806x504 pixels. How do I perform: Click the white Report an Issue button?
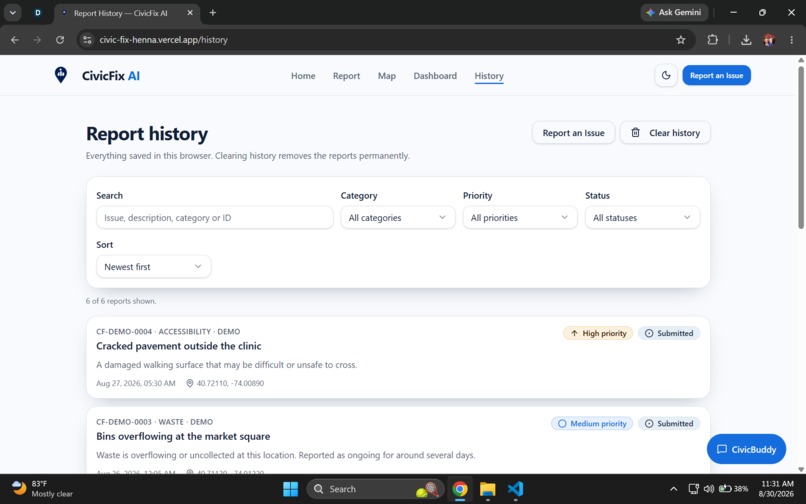(x=573, y=133)
